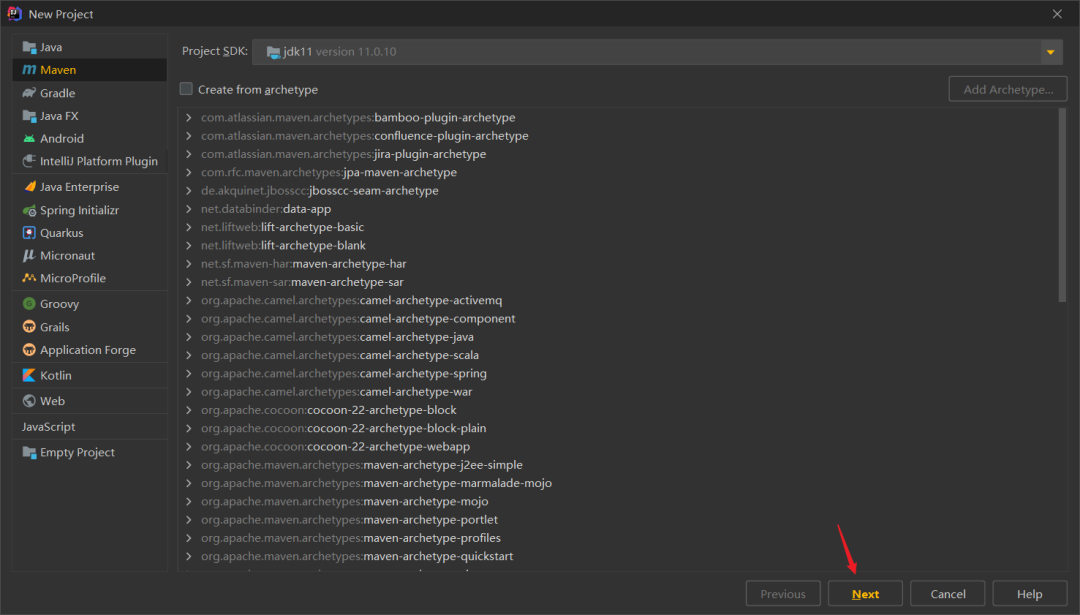
Task: Select maven-archetype-portlet row
Action: pos(619,519)
